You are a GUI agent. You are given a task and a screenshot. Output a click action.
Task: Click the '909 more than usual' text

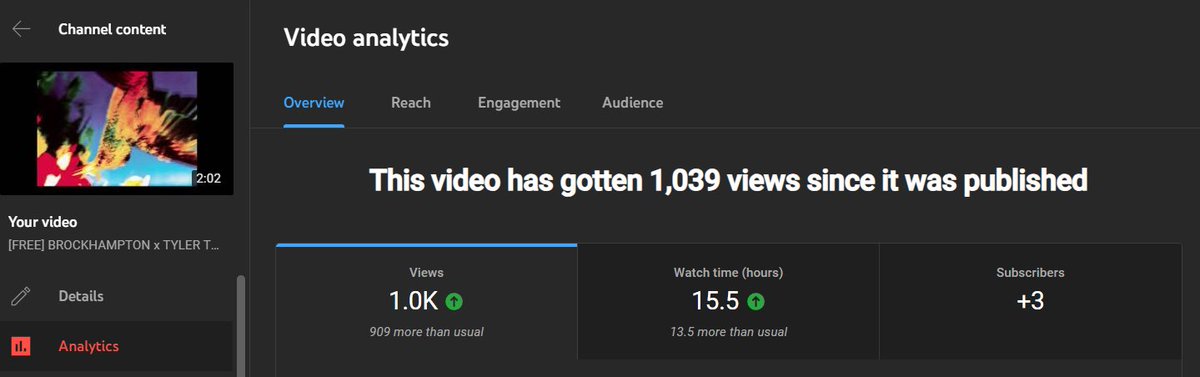(x=427, y=331)
